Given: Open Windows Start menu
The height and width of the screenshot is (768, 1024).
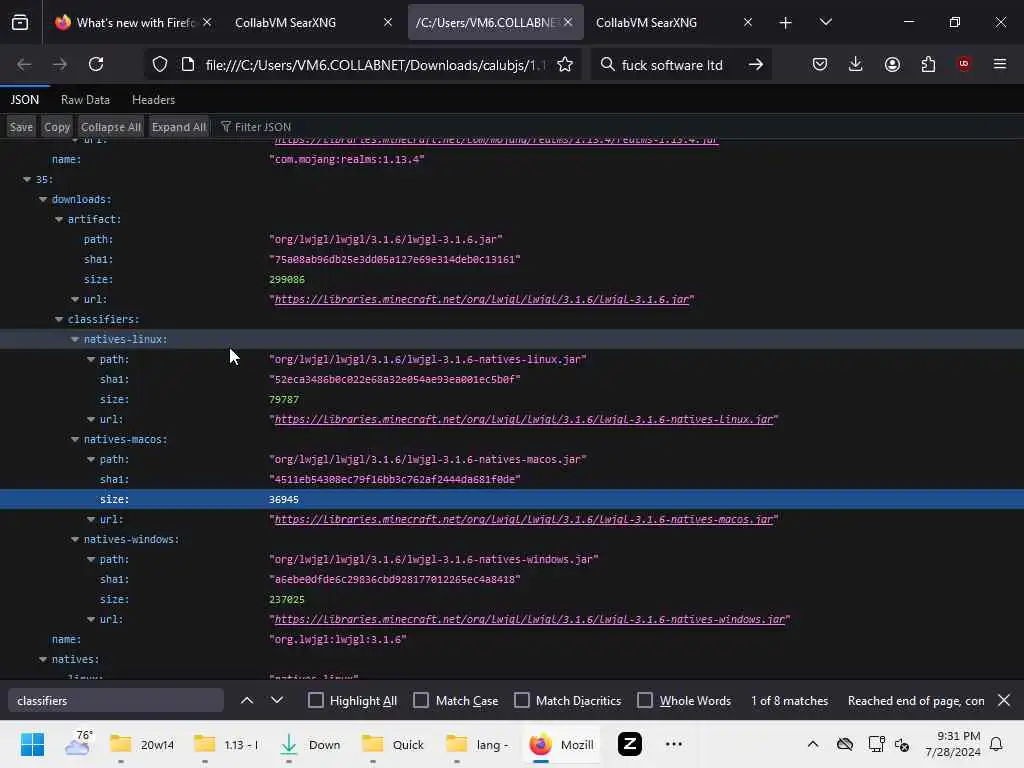Looking at the screenshot, I should [32, 744].
